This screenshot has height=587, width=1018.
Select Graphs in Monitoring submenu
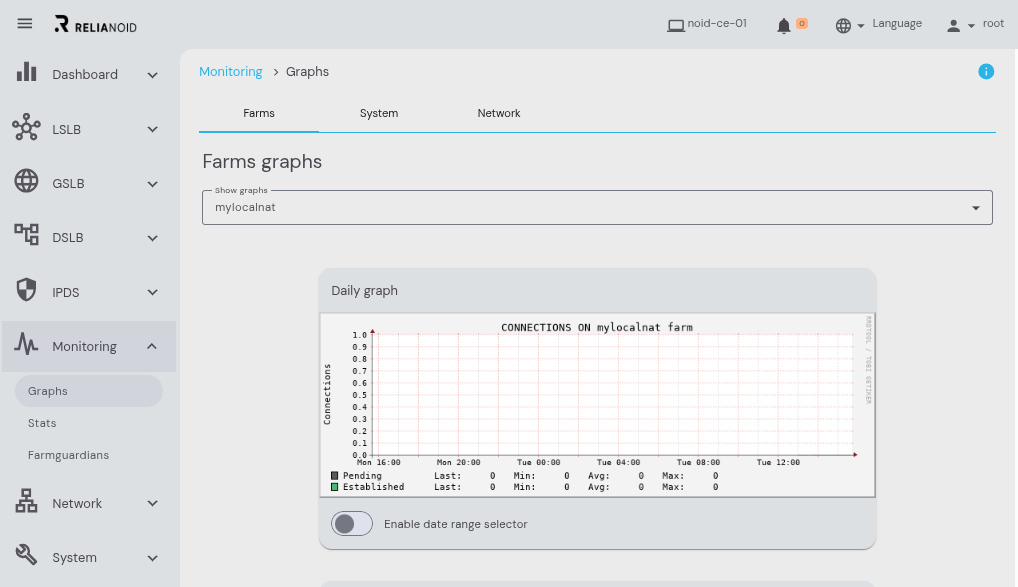click(89, 391)
